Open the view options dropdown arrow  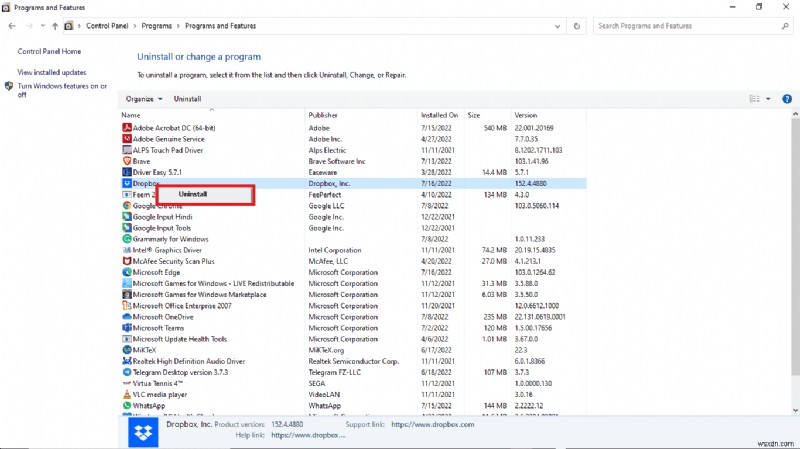point(768,99)
